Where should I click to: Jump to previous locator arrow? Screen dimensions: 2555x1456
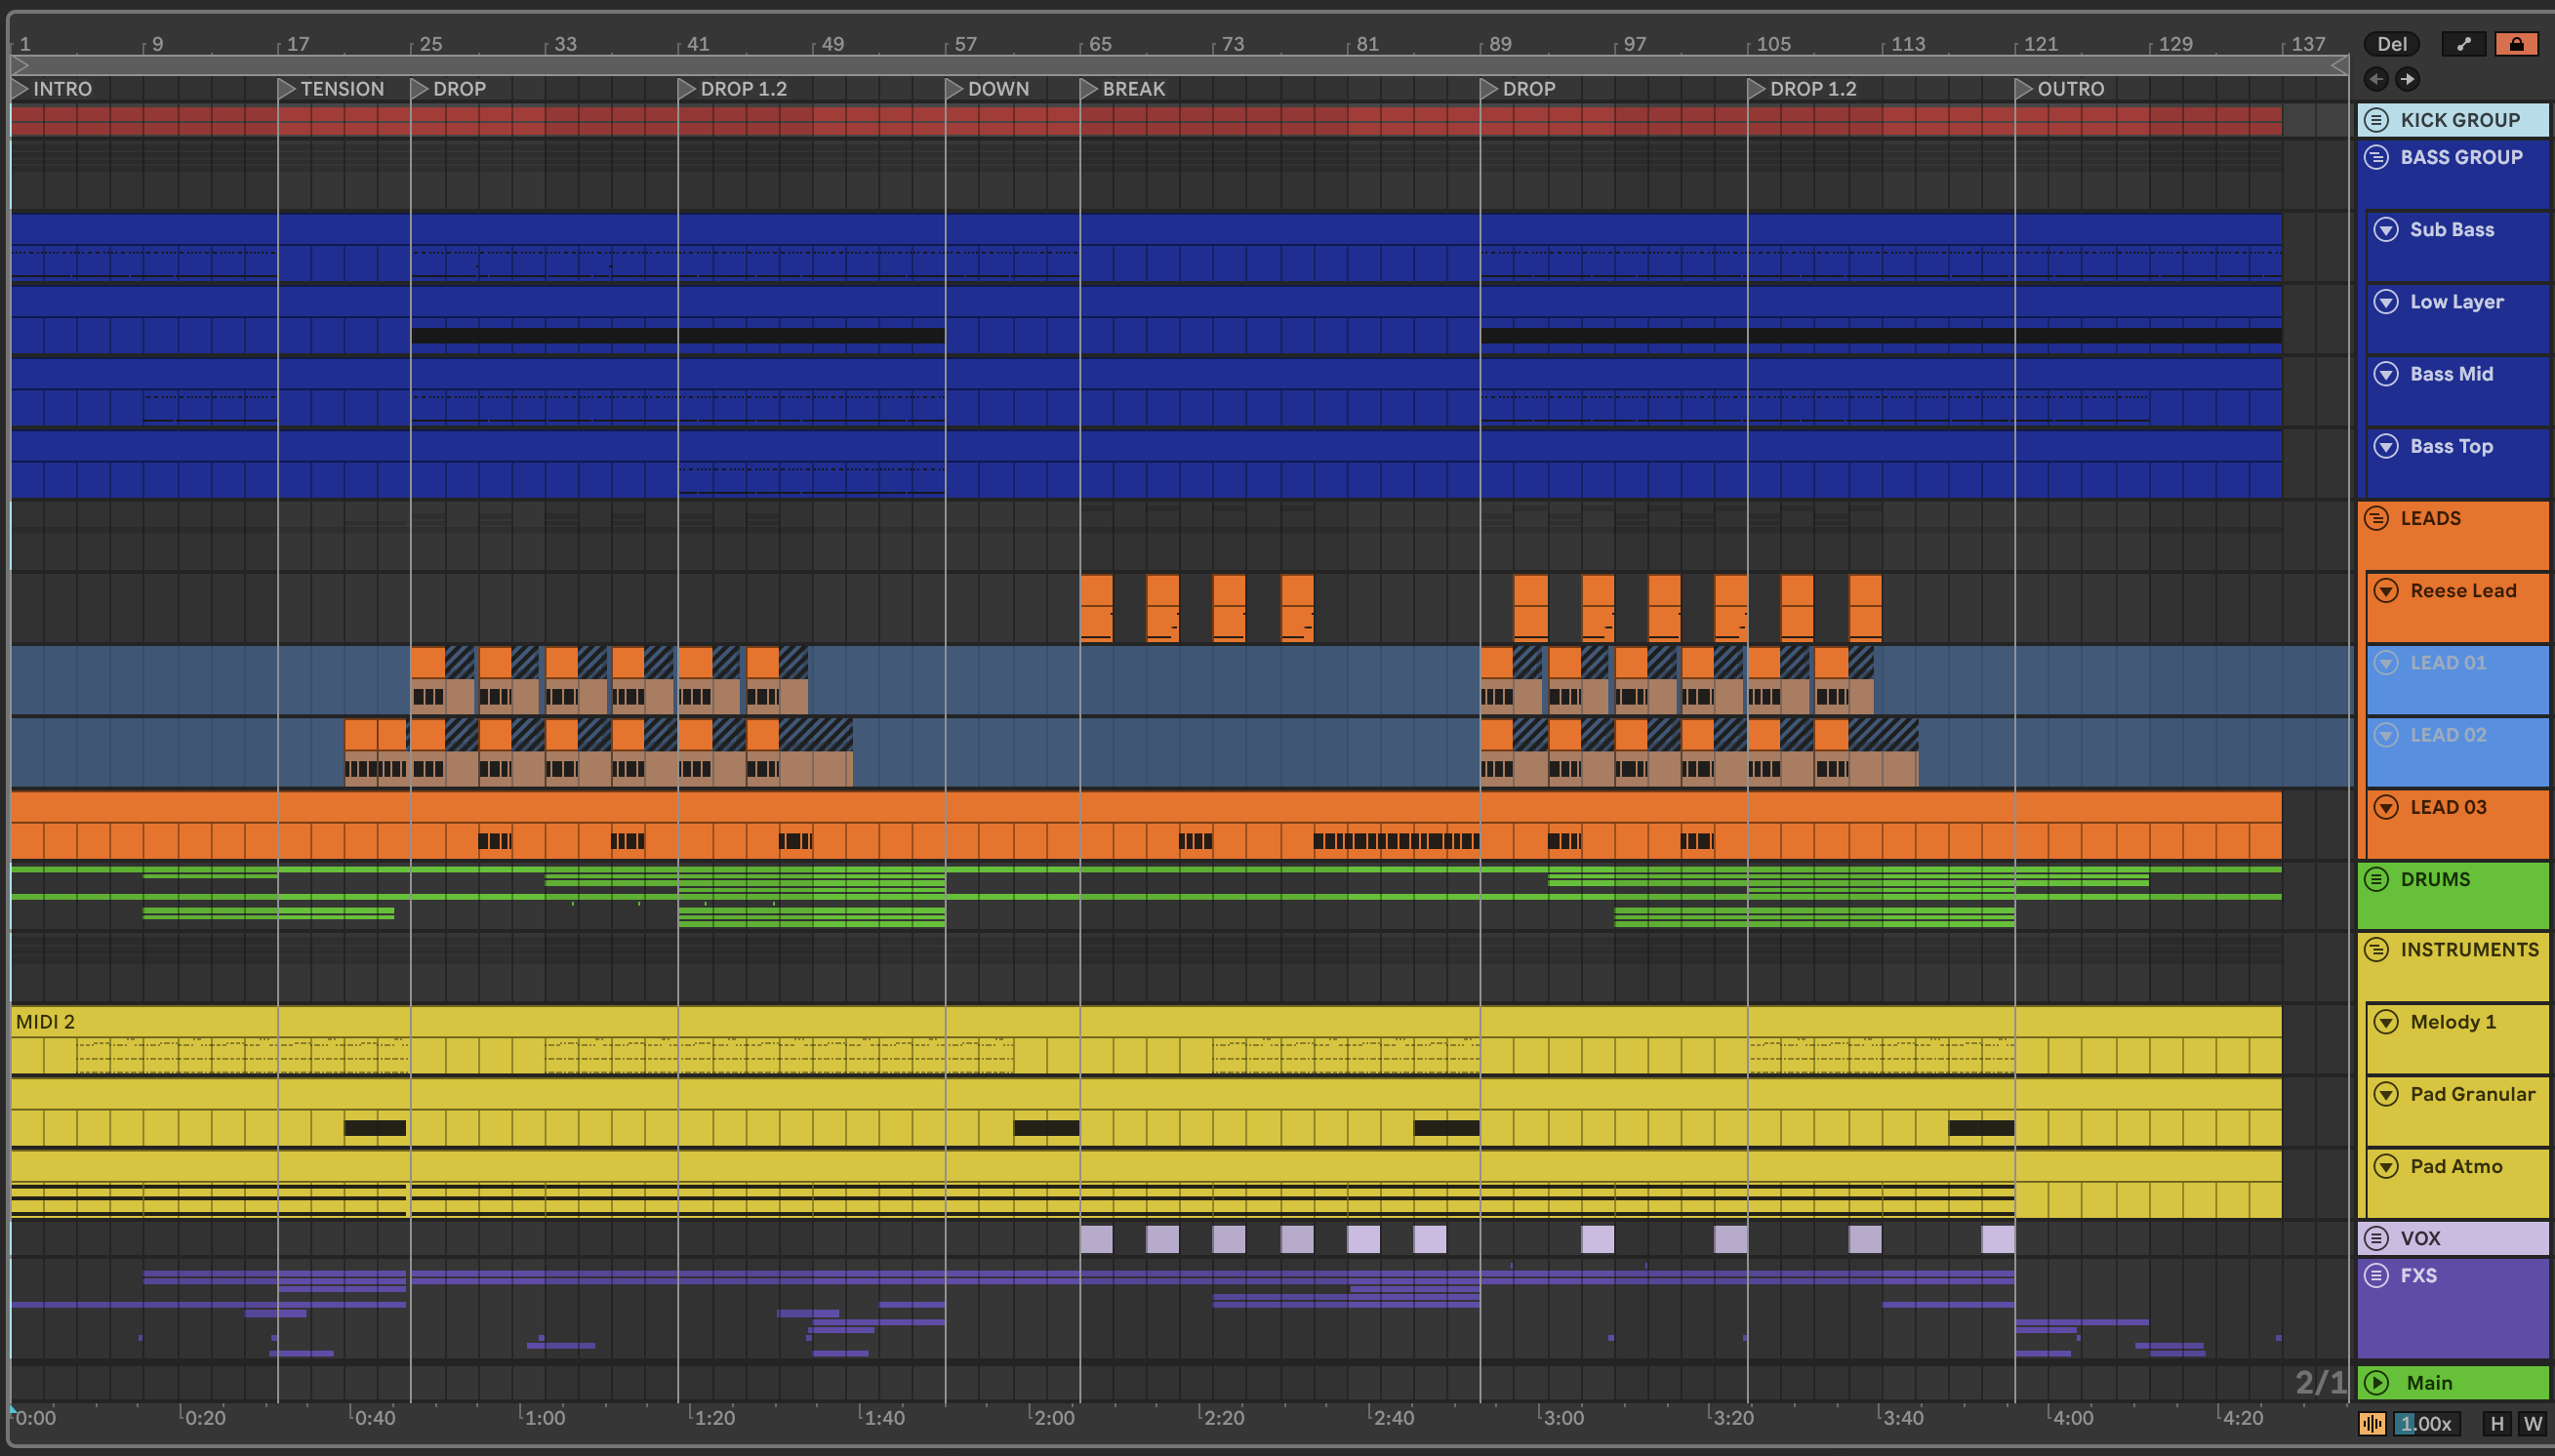(2376, 79)
